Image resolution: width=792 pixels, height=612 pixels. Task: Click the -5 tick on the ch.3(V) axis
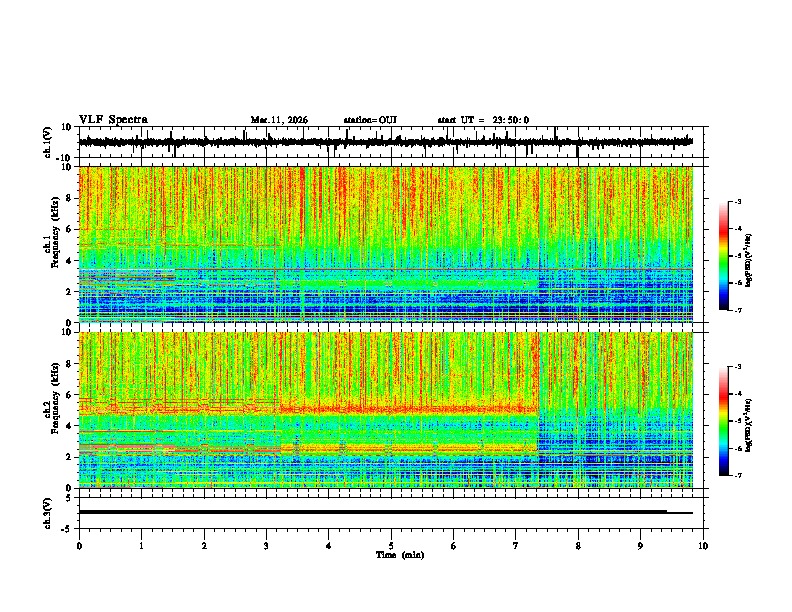68,529
